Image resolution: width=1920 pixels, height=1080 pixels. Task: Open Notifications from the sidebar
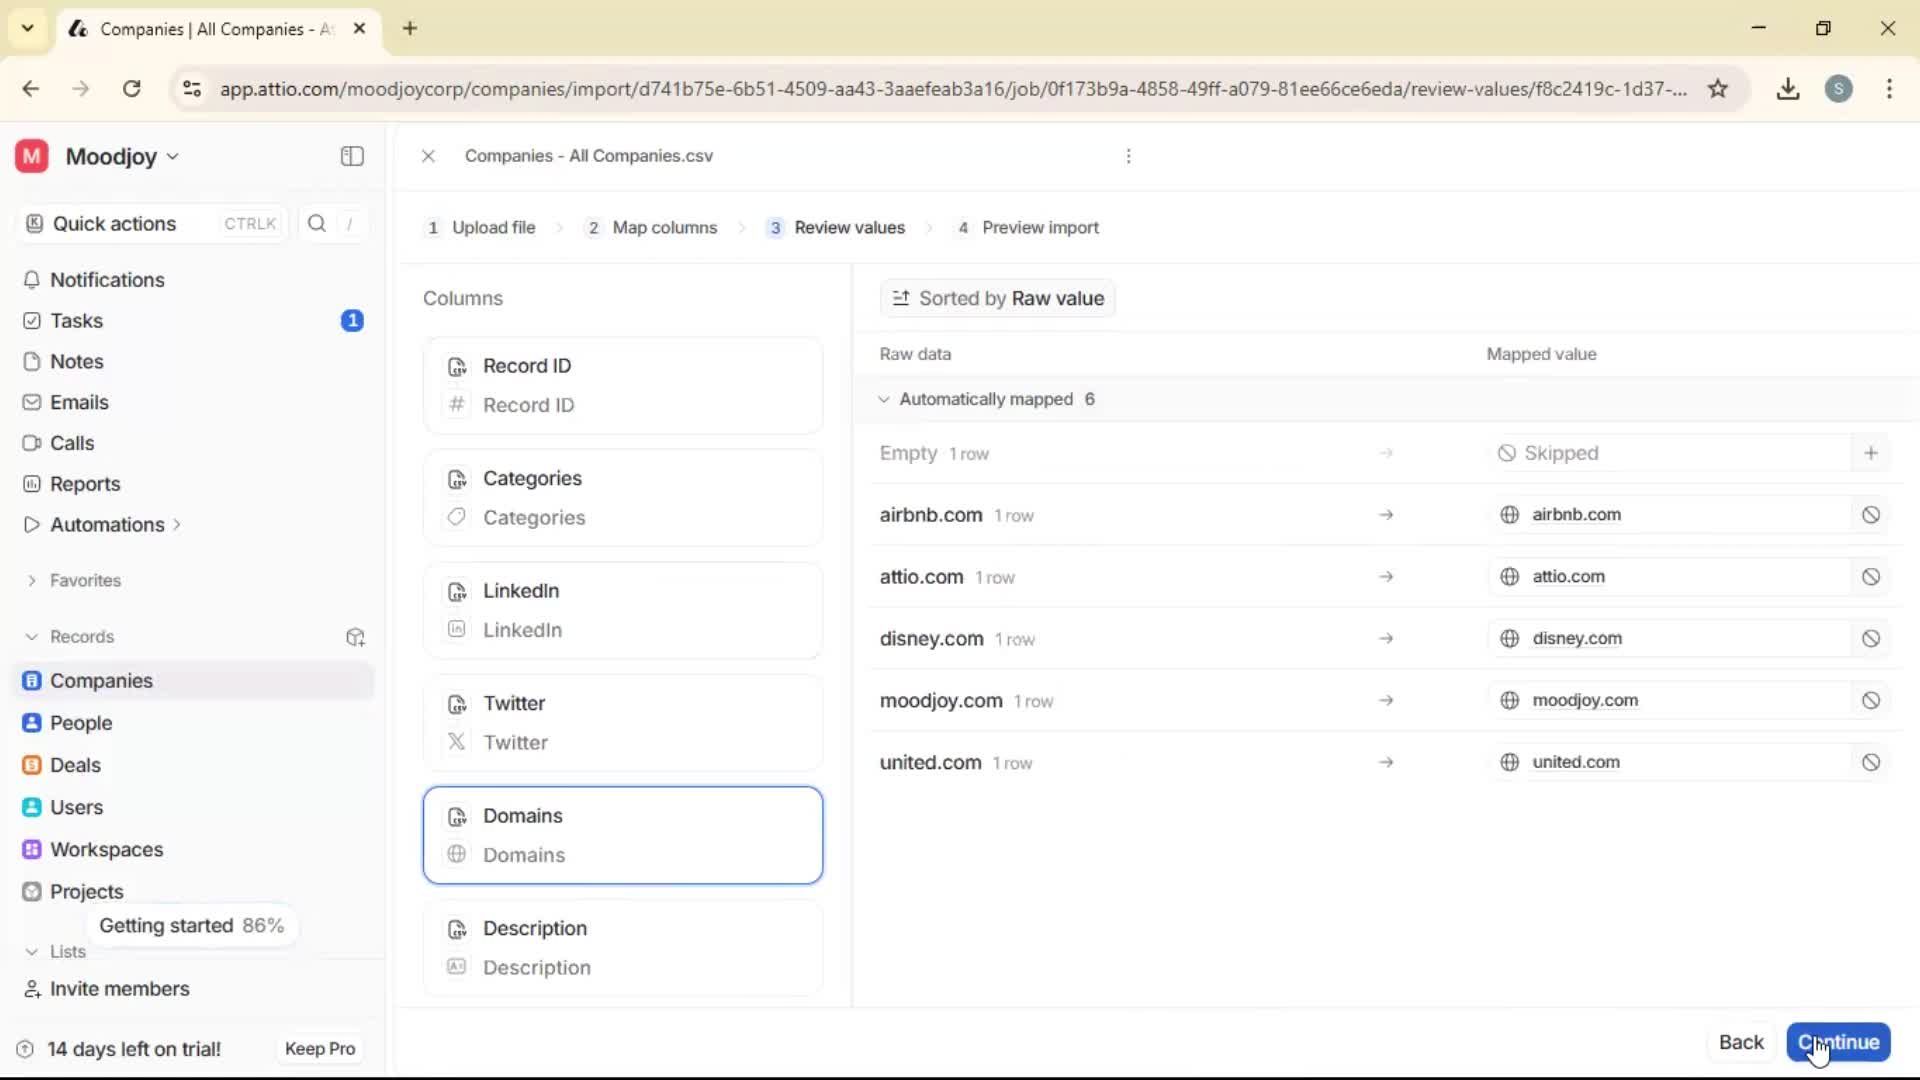coord(107,280)
